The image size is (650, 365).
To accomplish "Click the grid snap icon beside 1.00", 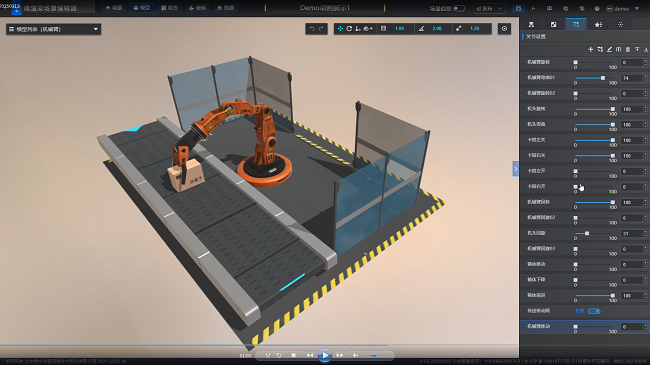I will (383, 29).
